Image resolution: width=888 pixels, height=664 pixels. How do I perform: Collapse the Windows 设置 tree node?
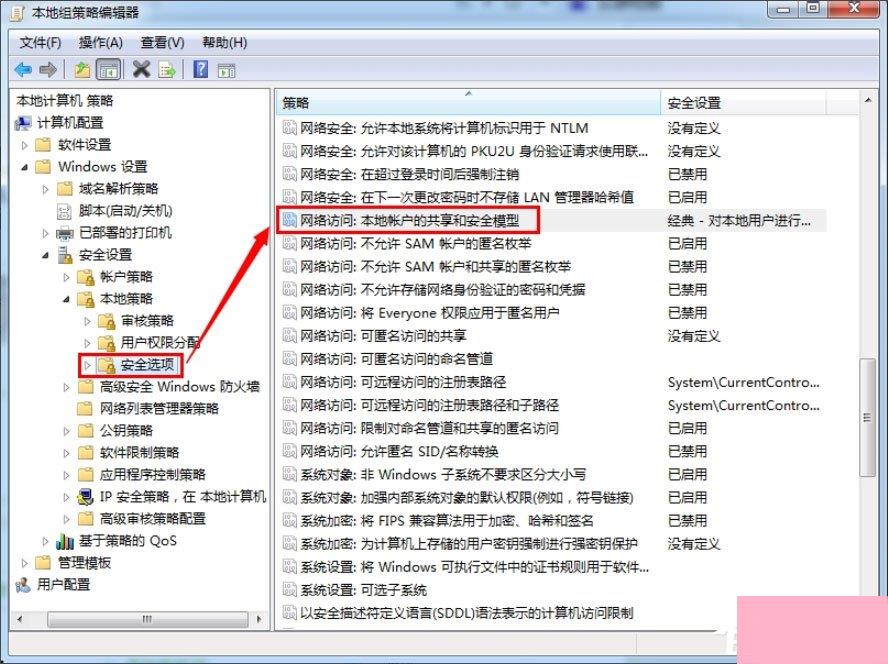(x=24, y=167)
